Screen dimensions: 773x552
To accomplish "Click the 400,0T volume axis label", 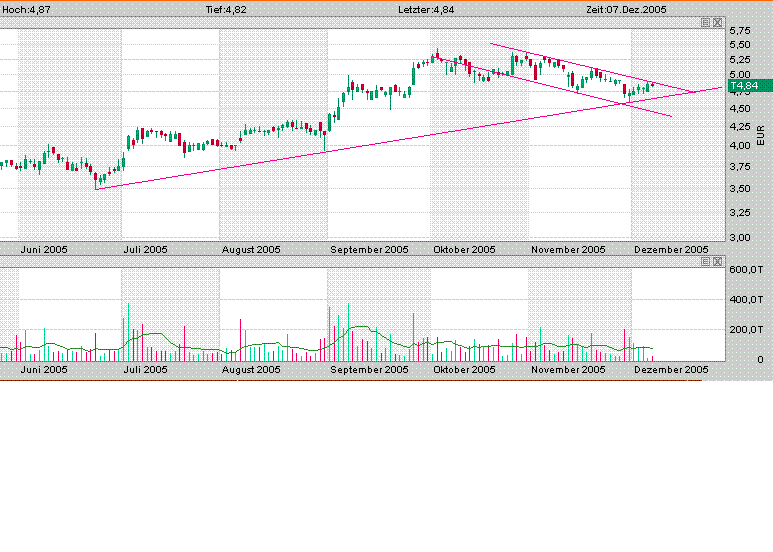I will 746,300.
